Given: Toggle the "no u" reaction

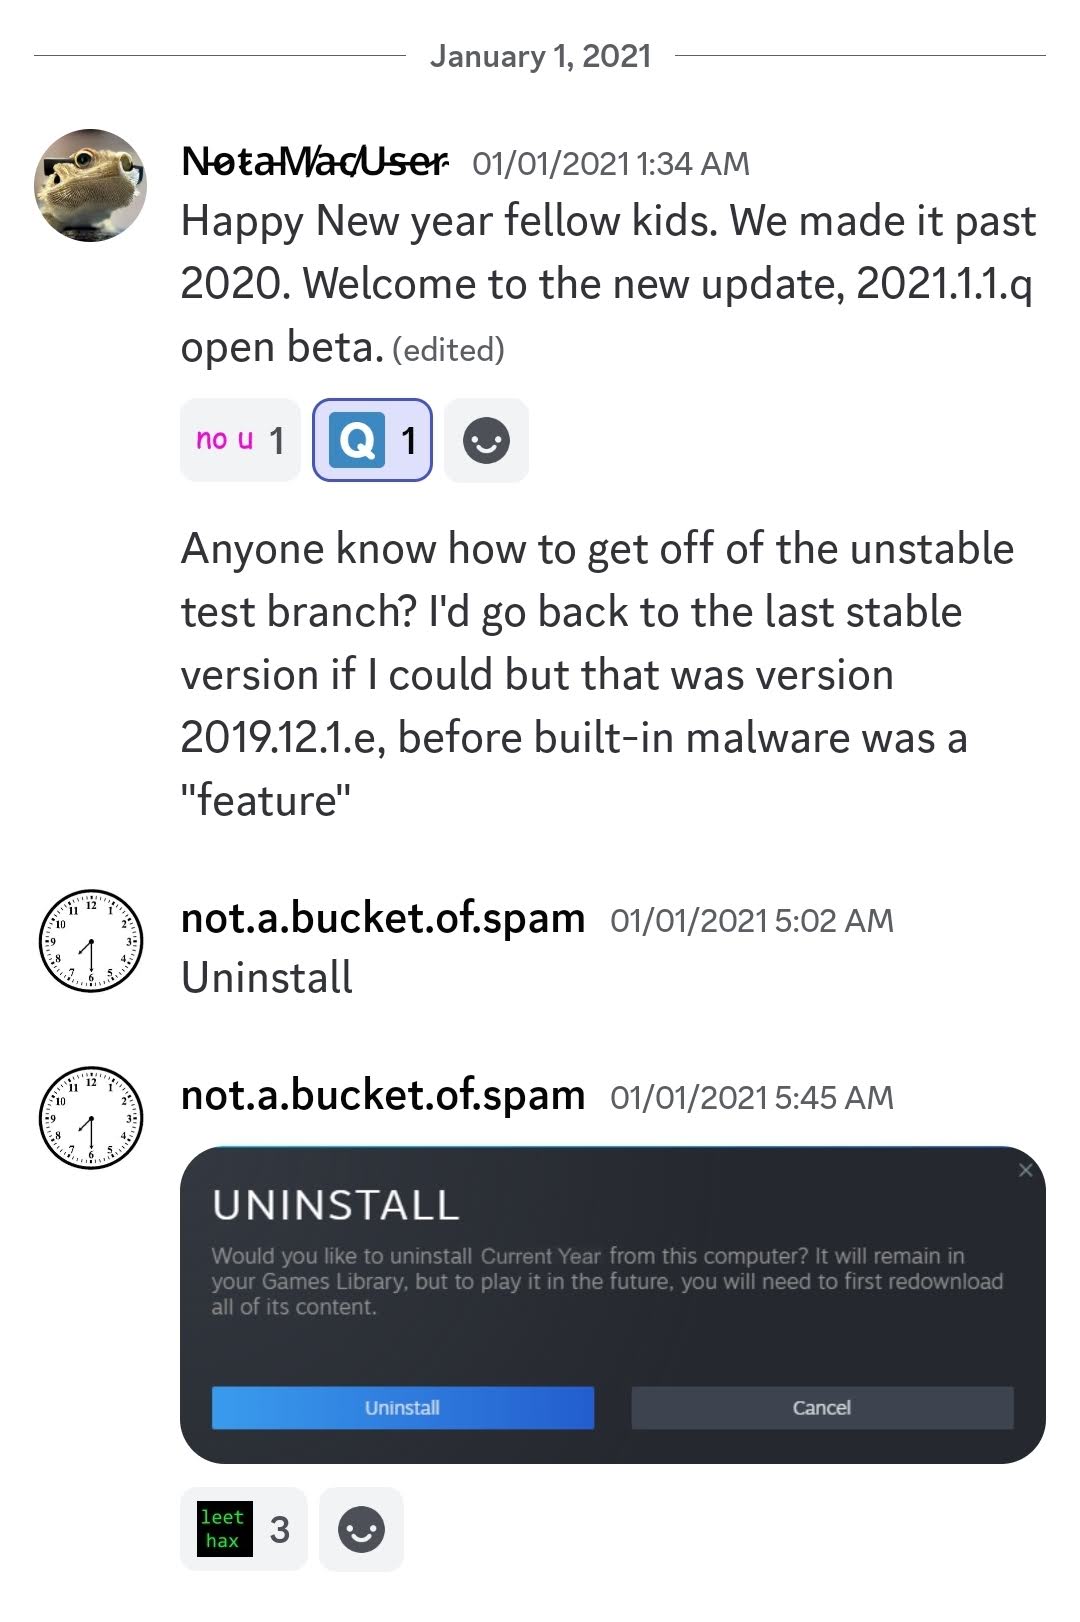Looking at the screenshot, I should [240, 440].
